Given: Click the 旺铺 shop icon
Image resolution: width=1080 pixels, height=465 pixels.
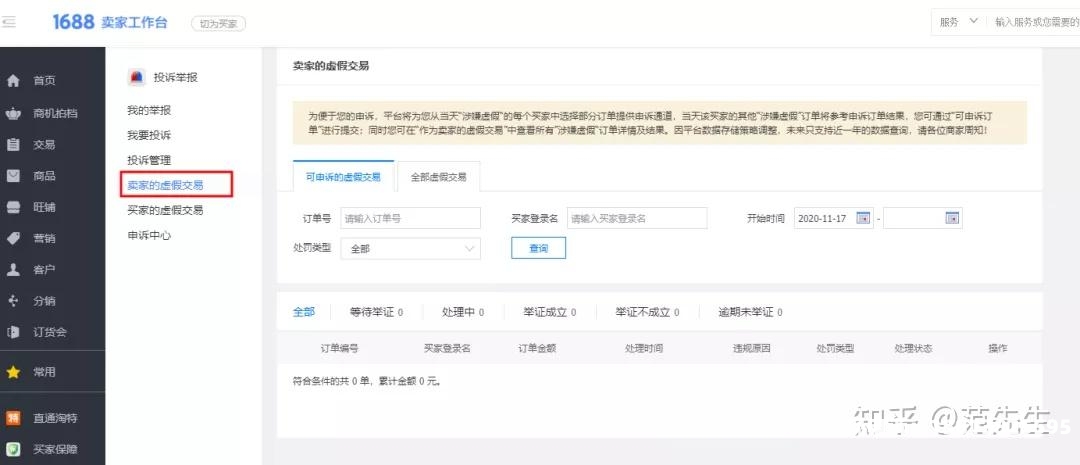Looking at the screenshot, I should (x=13, y=207).
